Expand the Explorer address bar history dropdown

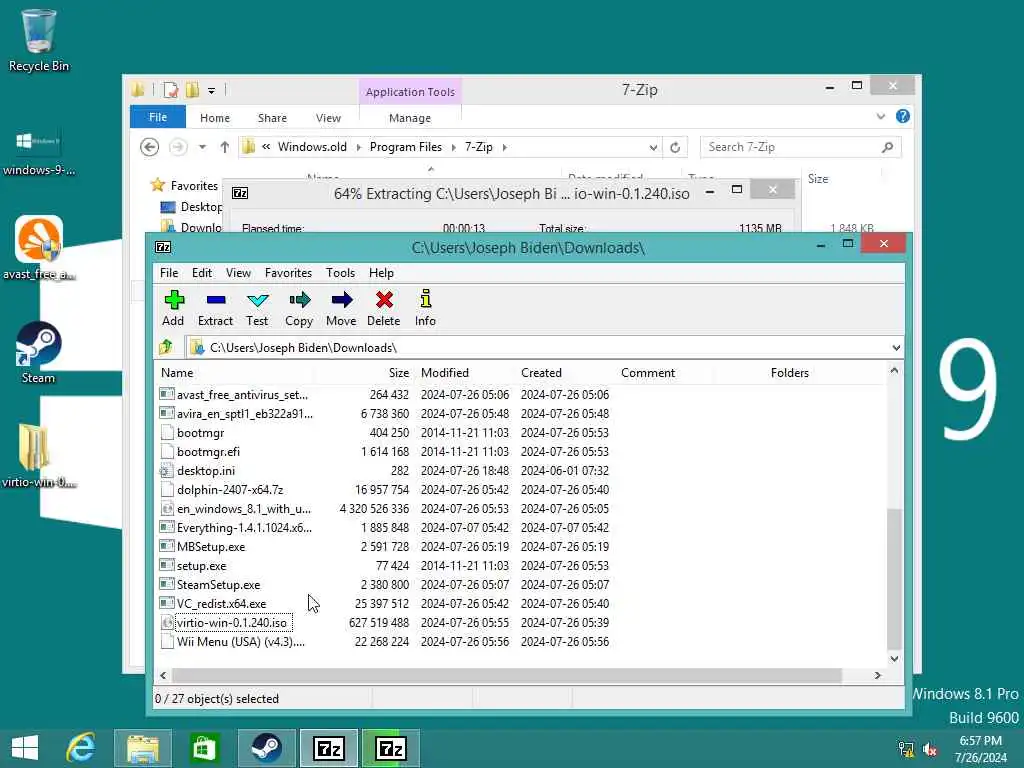(x=653, y=148)
